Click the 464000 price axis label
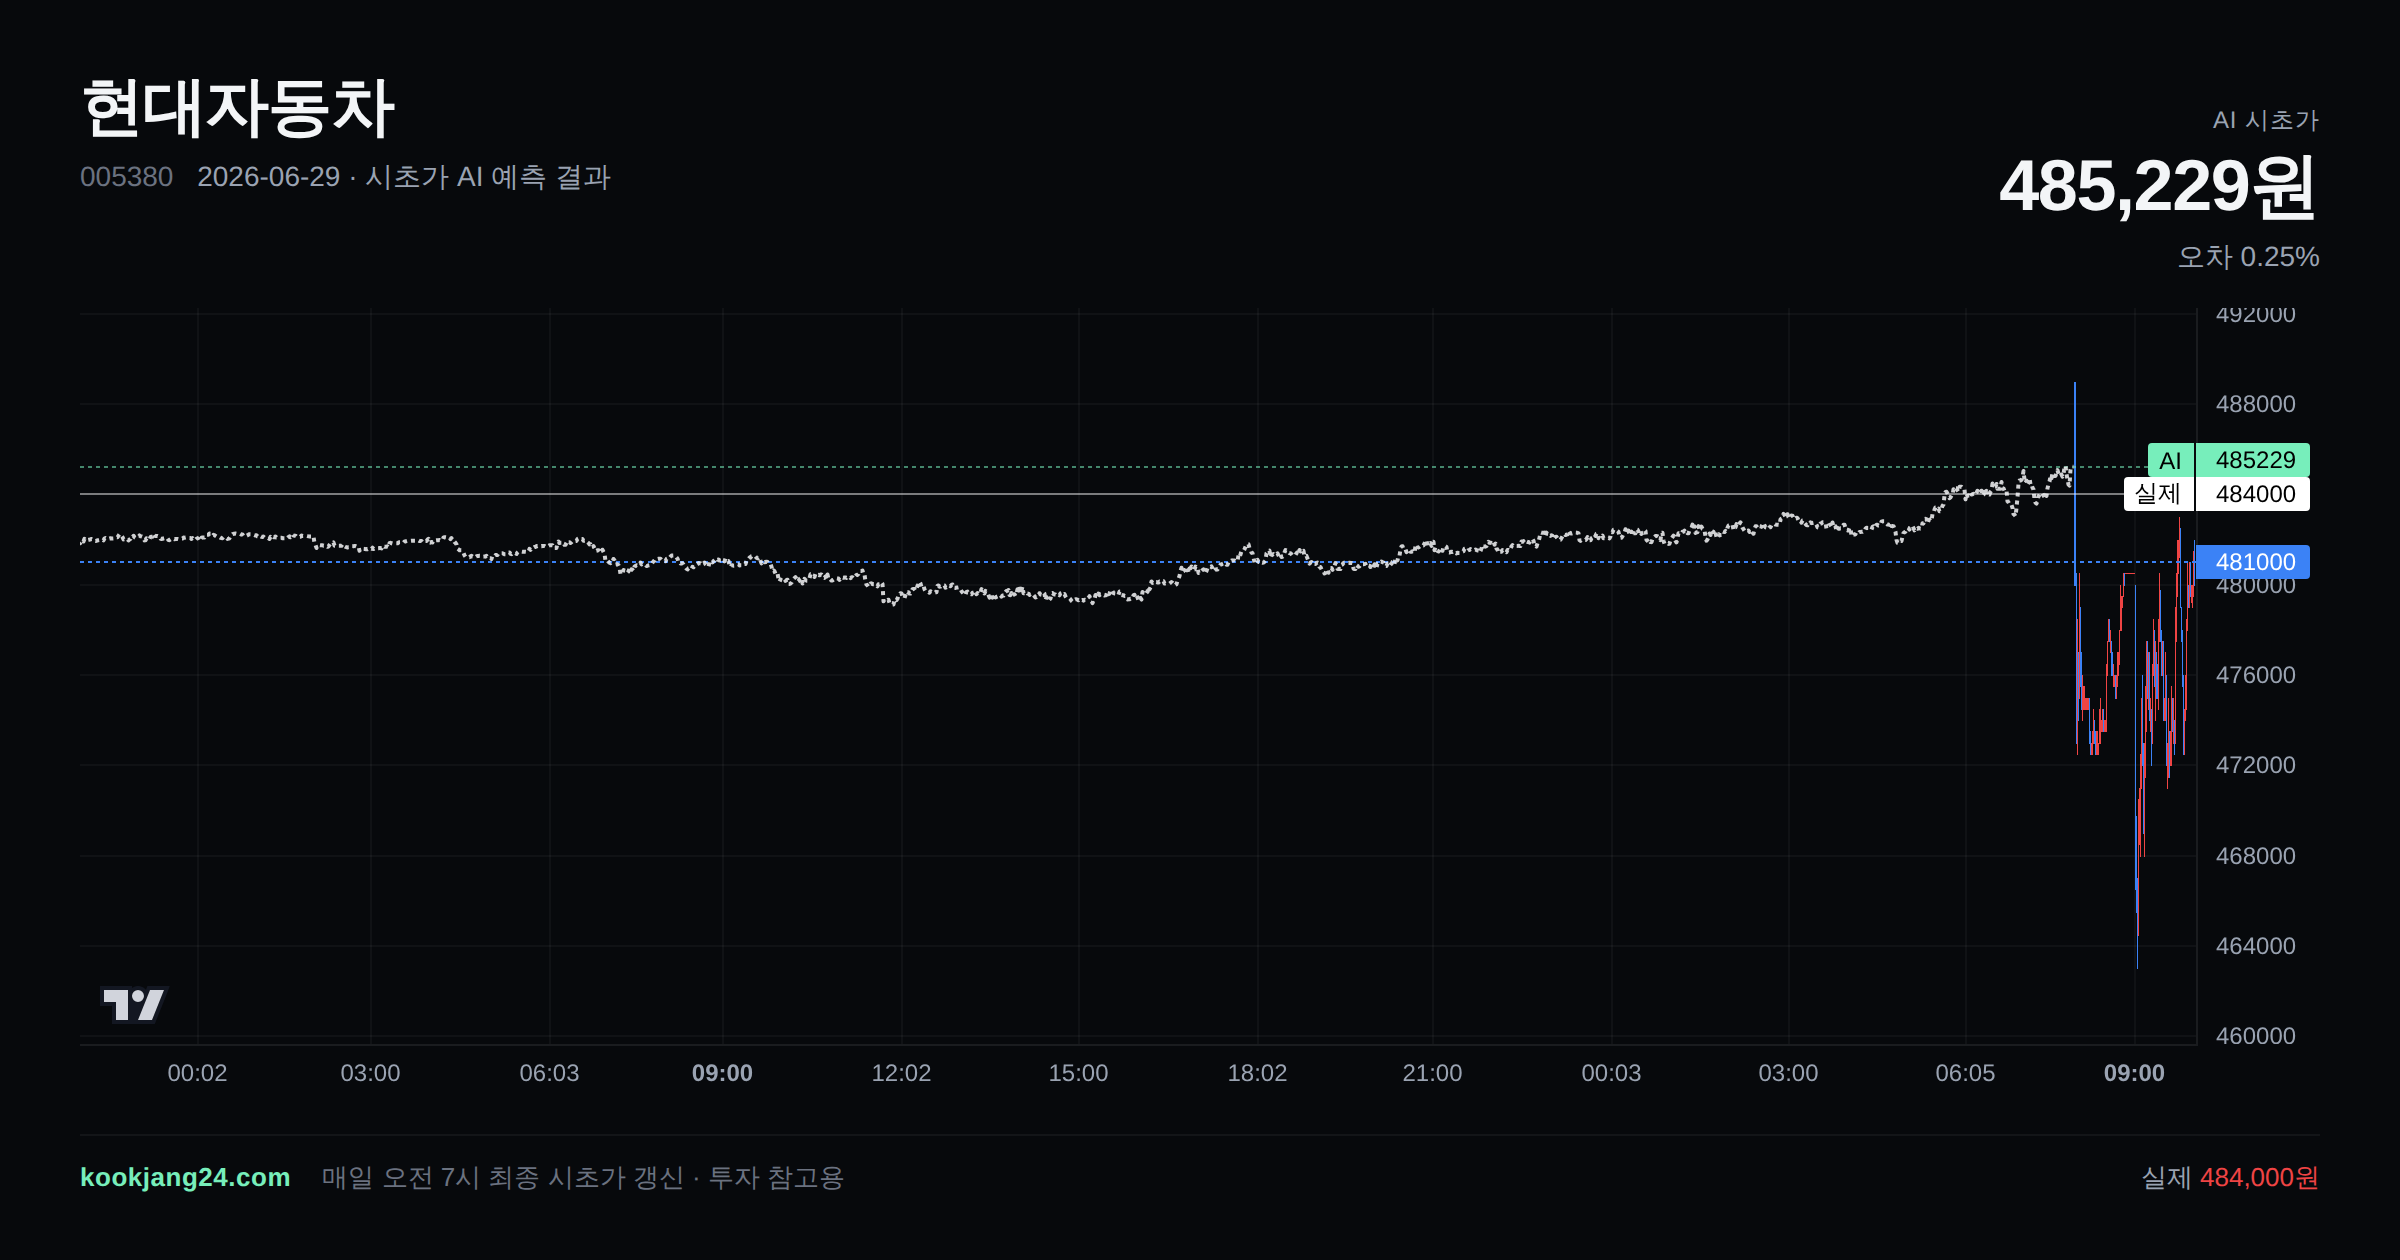The width and height of the screenshot is (2400, 1260). click(x=2255, y=946)
